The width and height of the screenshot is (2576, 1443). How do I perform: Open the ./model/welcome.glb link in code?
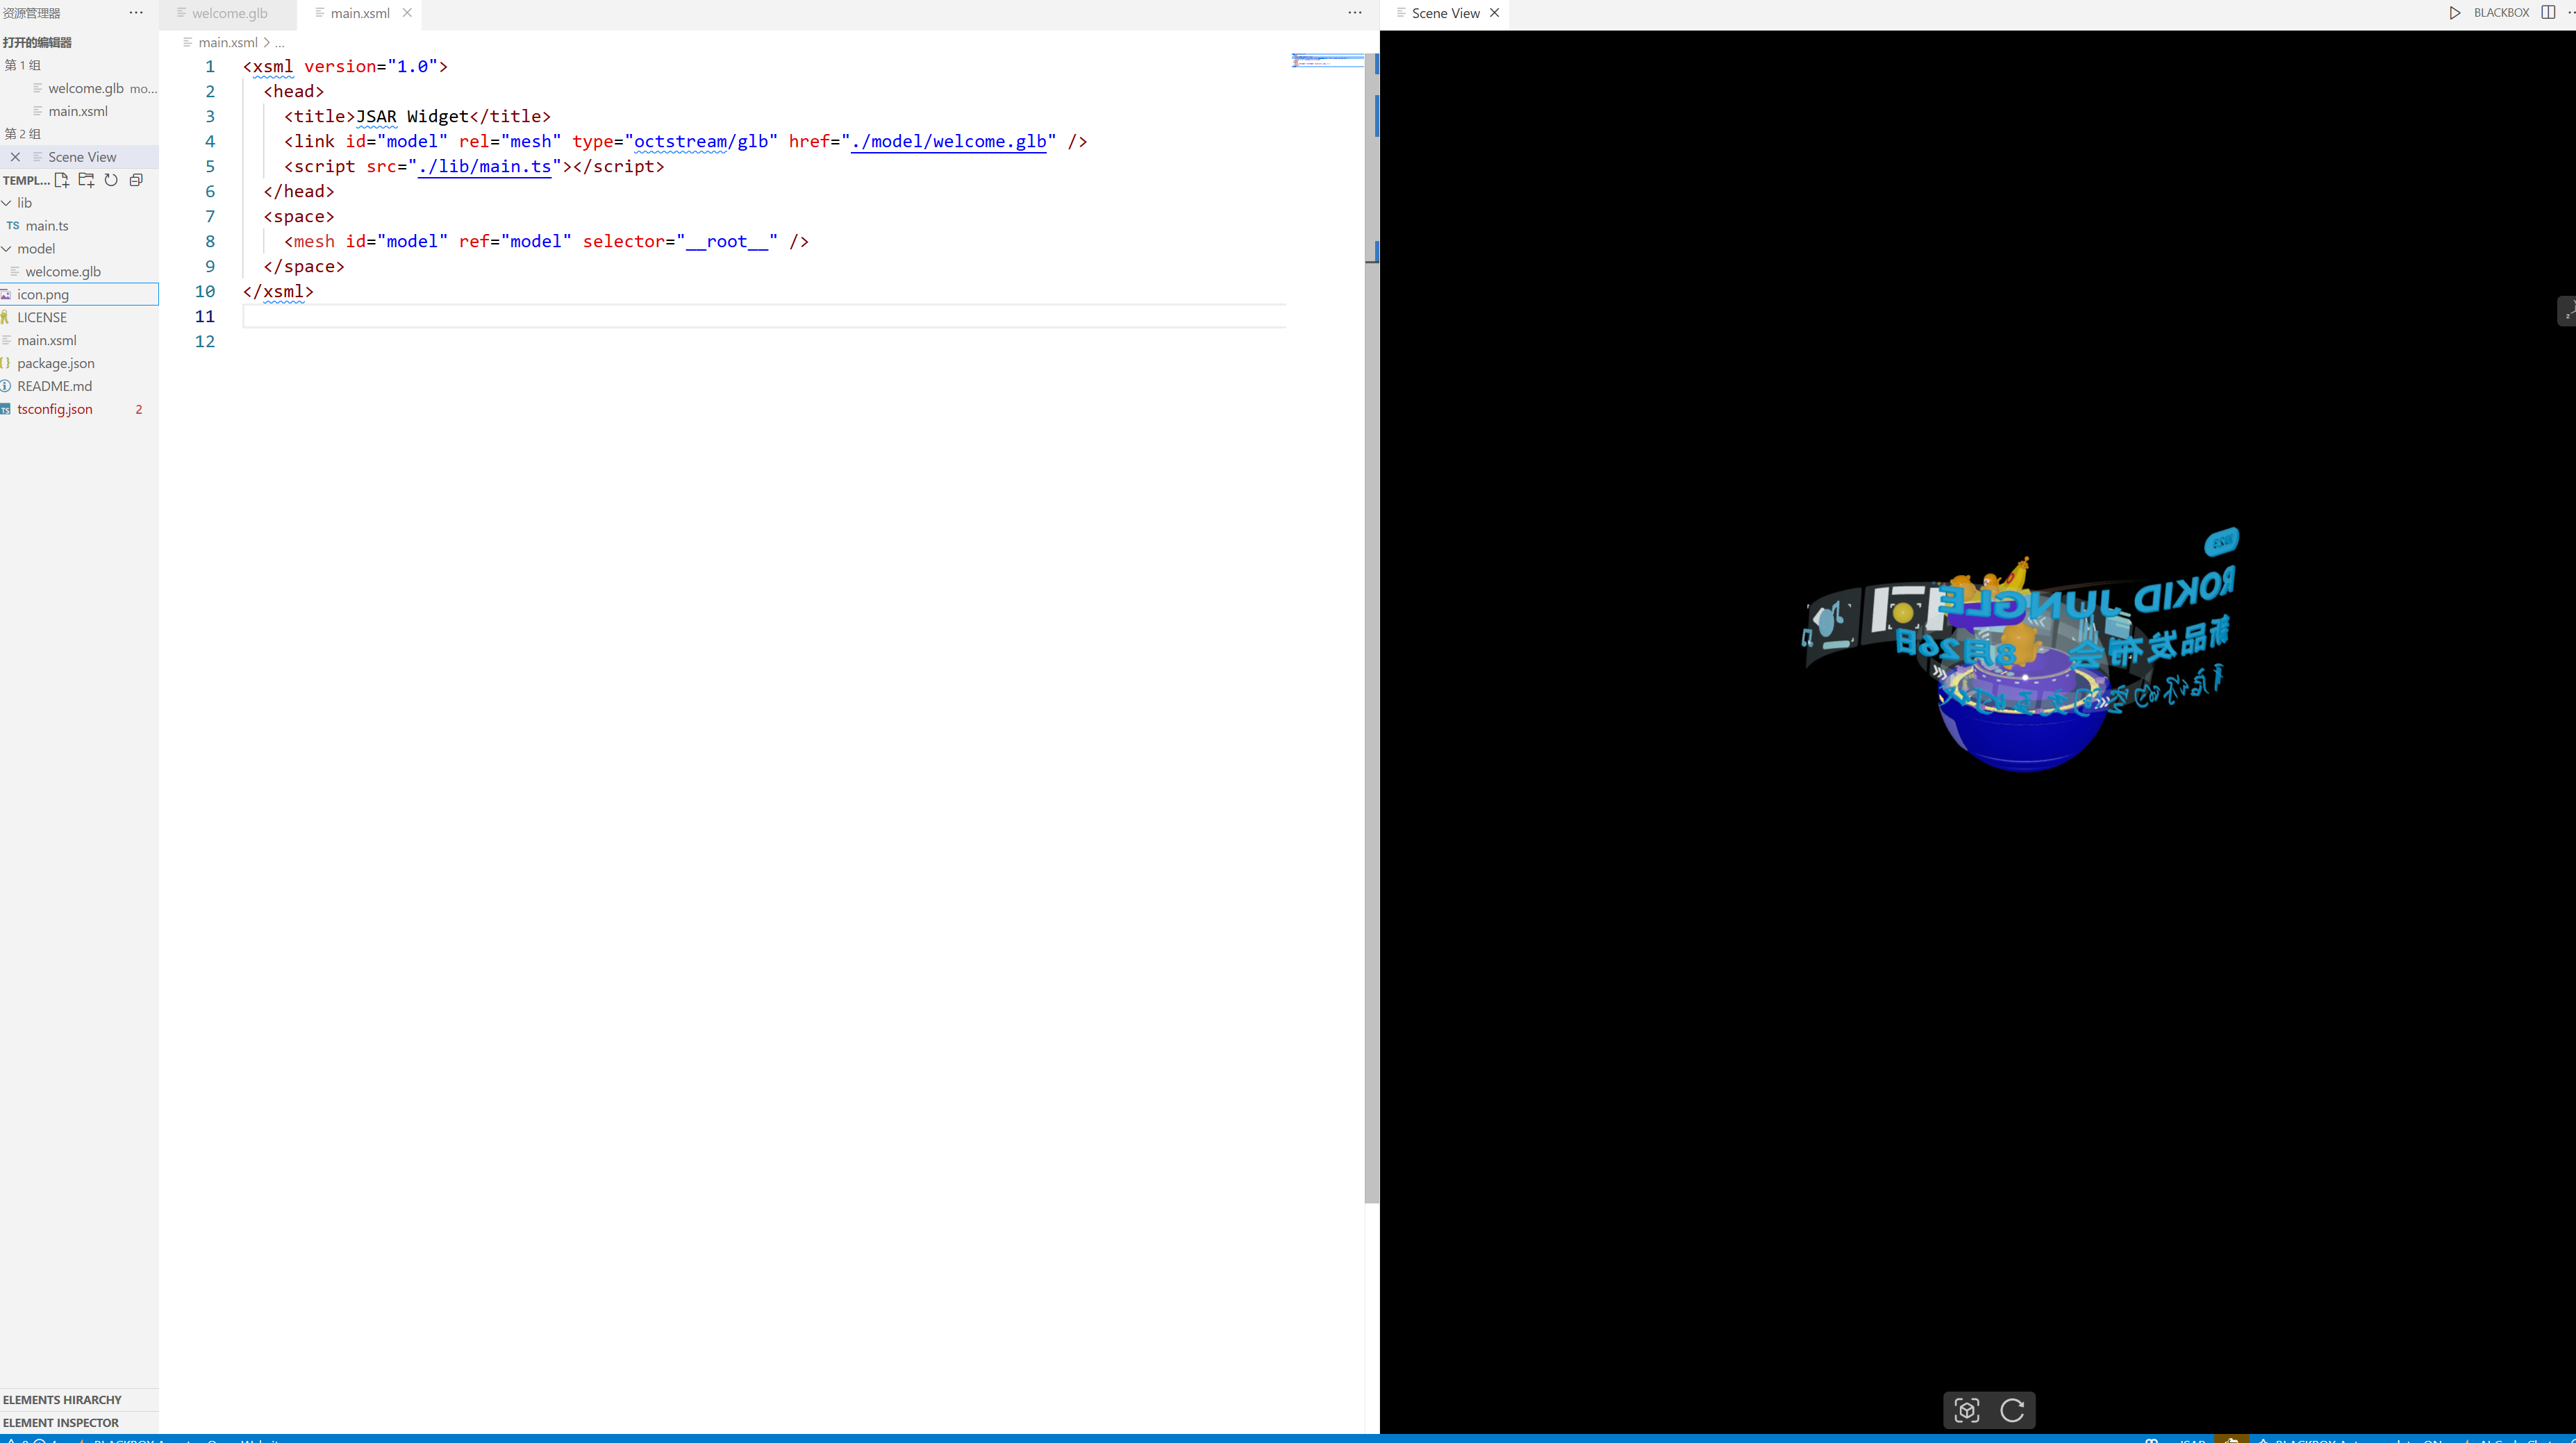(948, 141)
